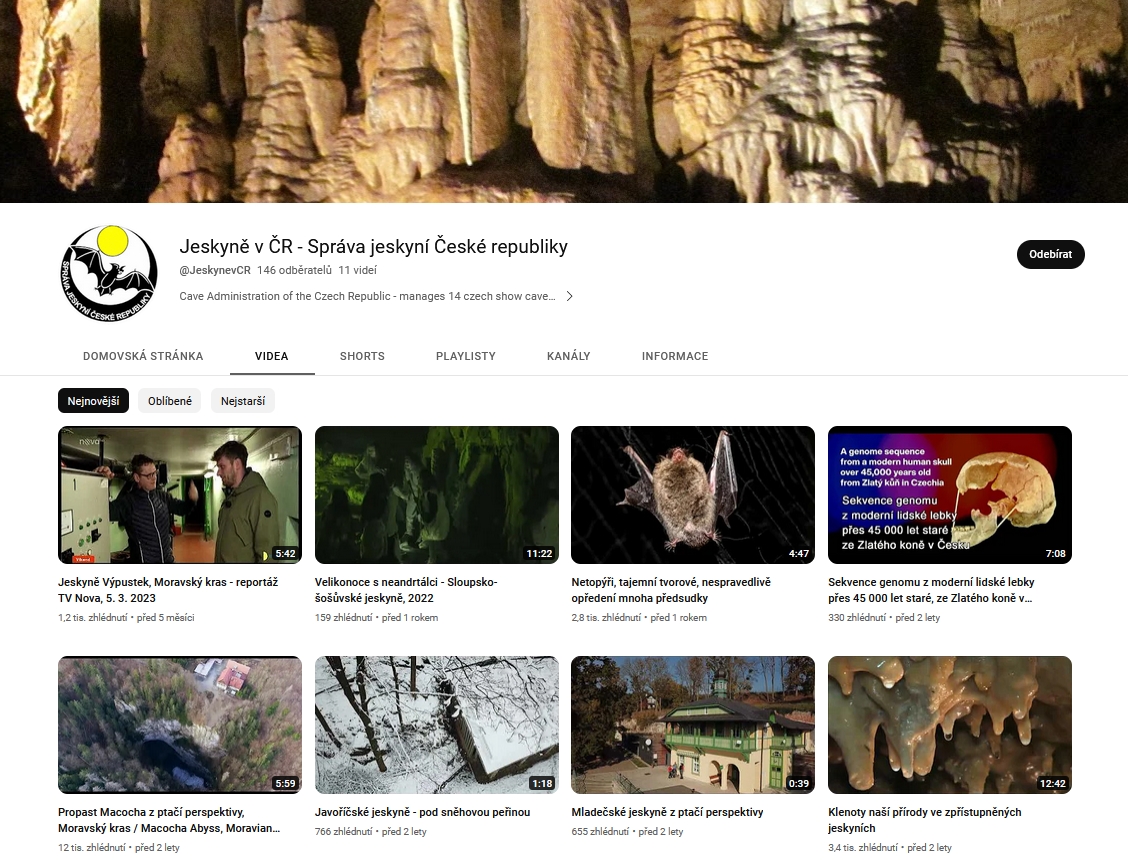Select the Nejnovější sort chip

(x=93, y=401)
